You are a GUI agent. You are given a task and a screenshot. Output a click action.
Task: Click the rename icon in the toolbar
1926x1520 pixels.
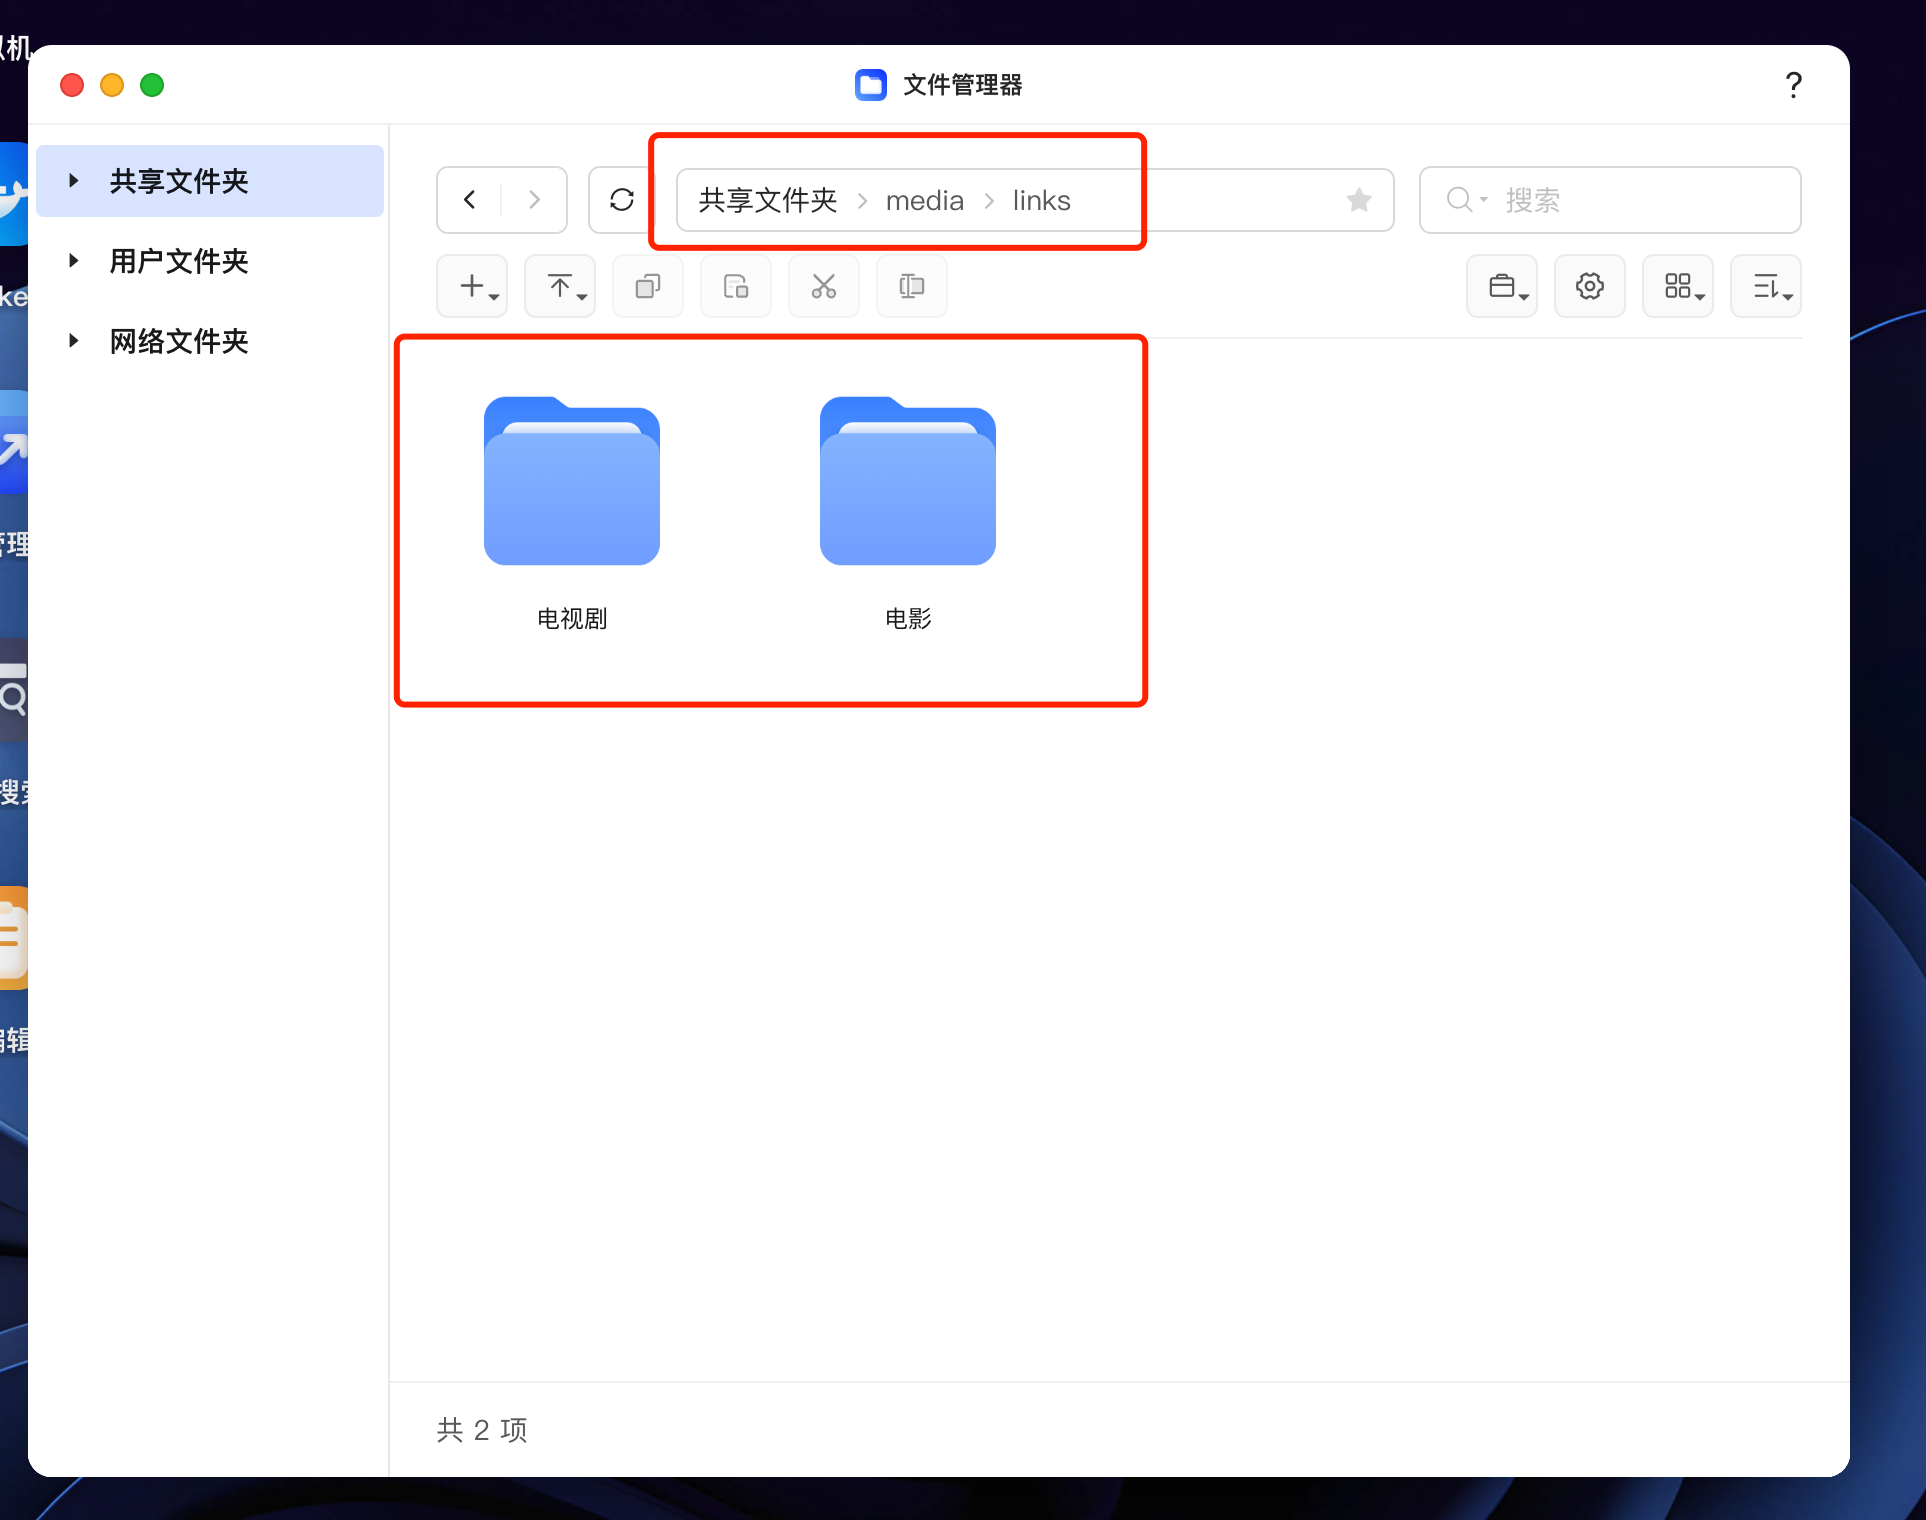point(911,287)
